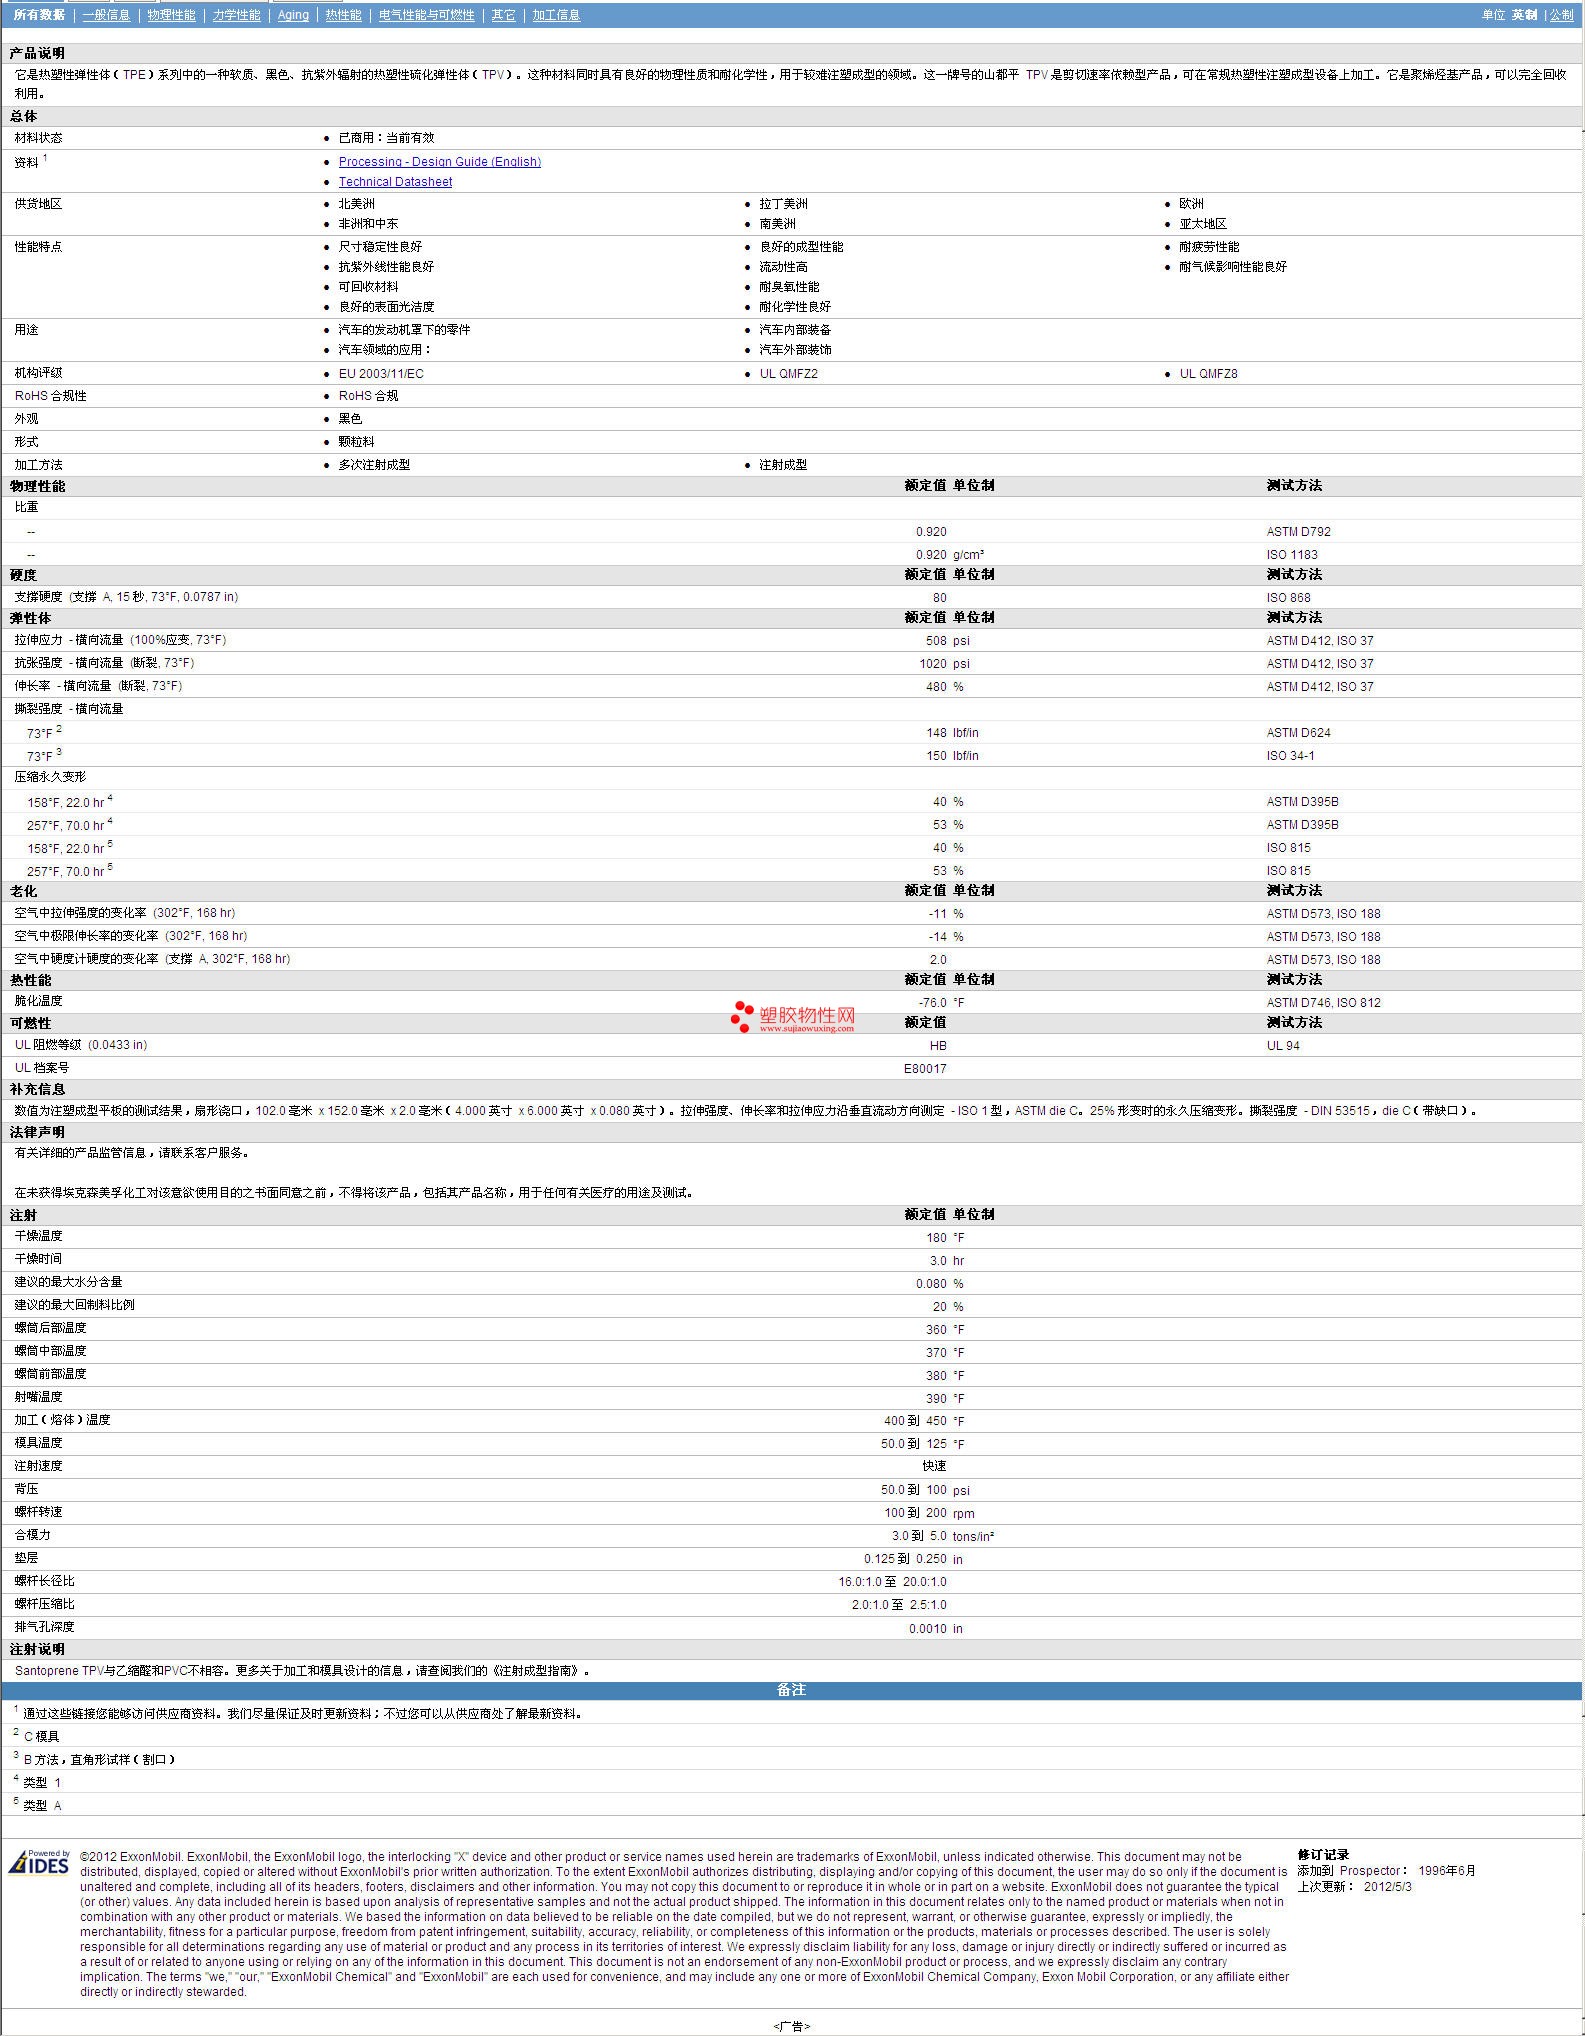Click the 耐疲劳性能 feature
Viewport: 1585px width, 2036px height.
(1209, 247)
